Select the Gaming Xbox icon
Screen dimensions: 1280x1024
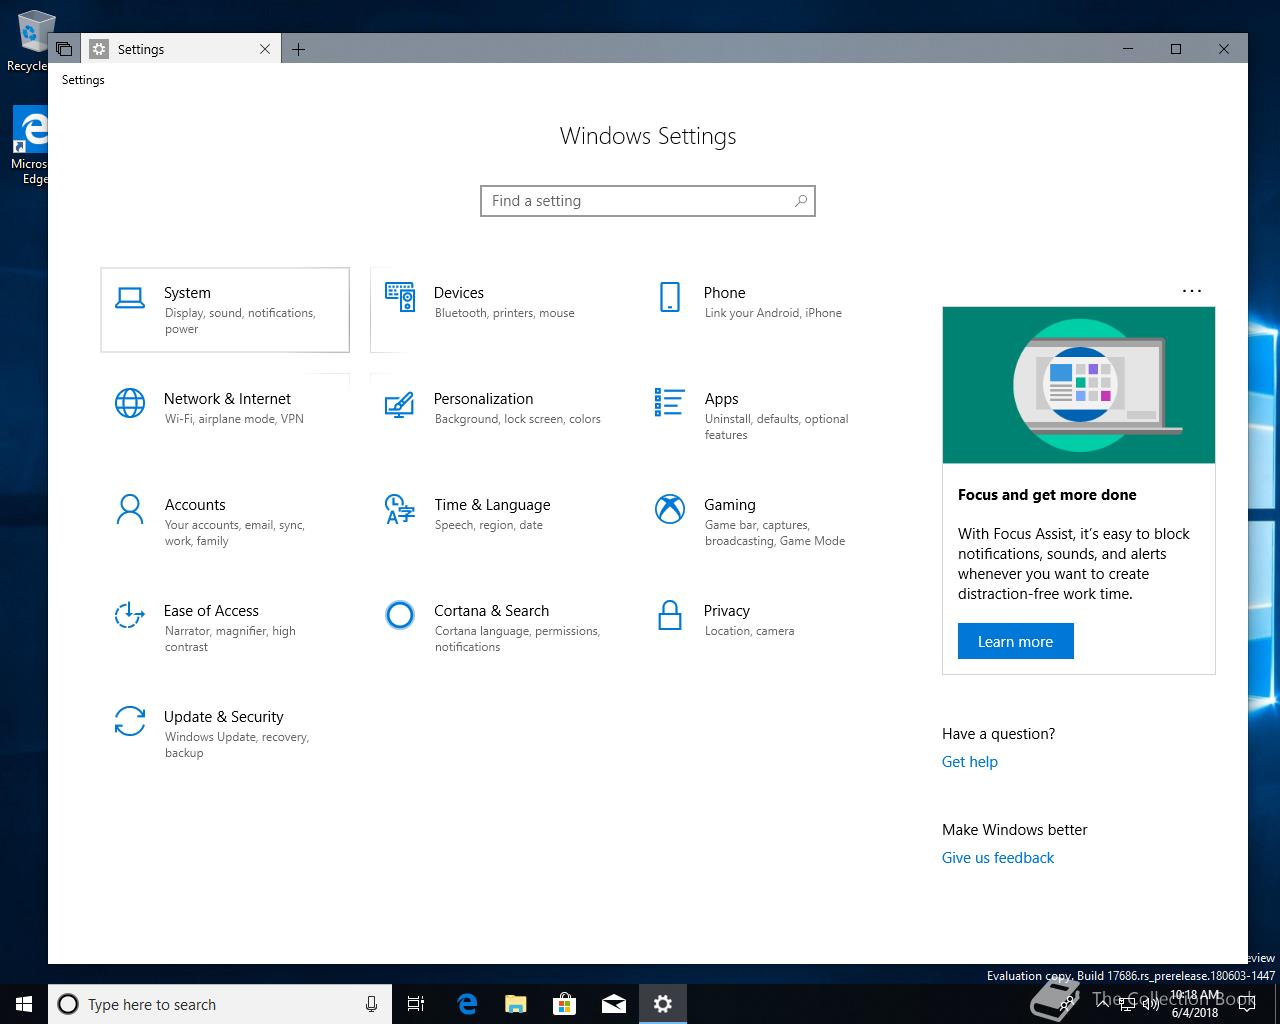point(670,509)
